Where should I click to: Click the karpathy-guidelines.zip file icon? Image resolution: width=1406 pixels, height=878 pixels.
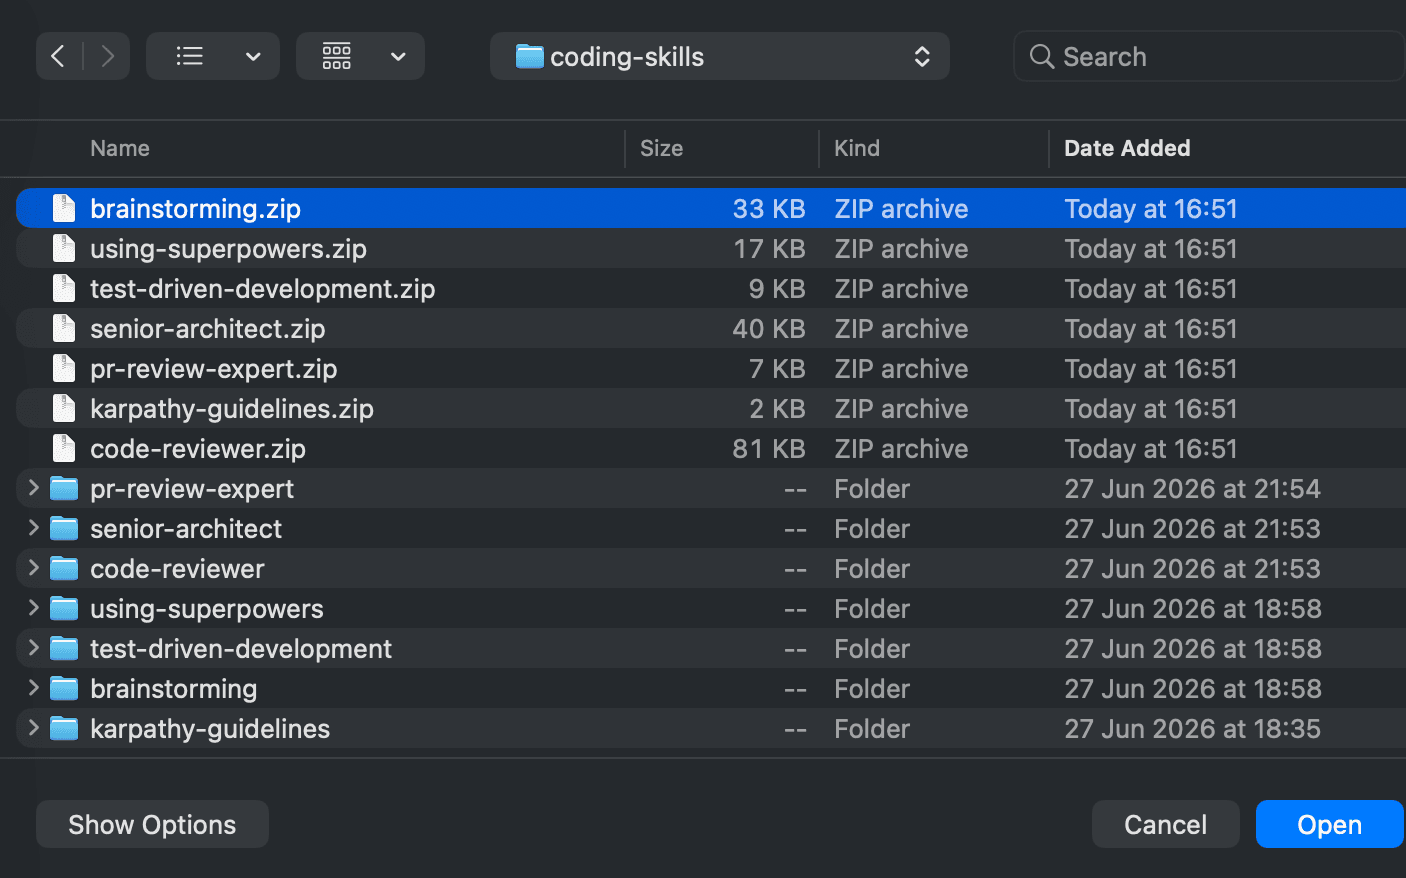tap(64, 408)
